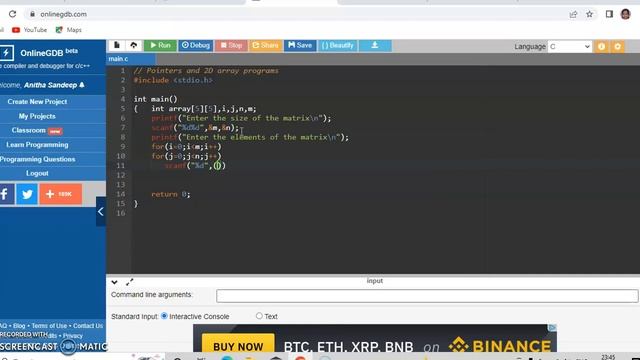640x360 pixels.
Task: Click the upload file icon in toolbar
Action: 133,45
